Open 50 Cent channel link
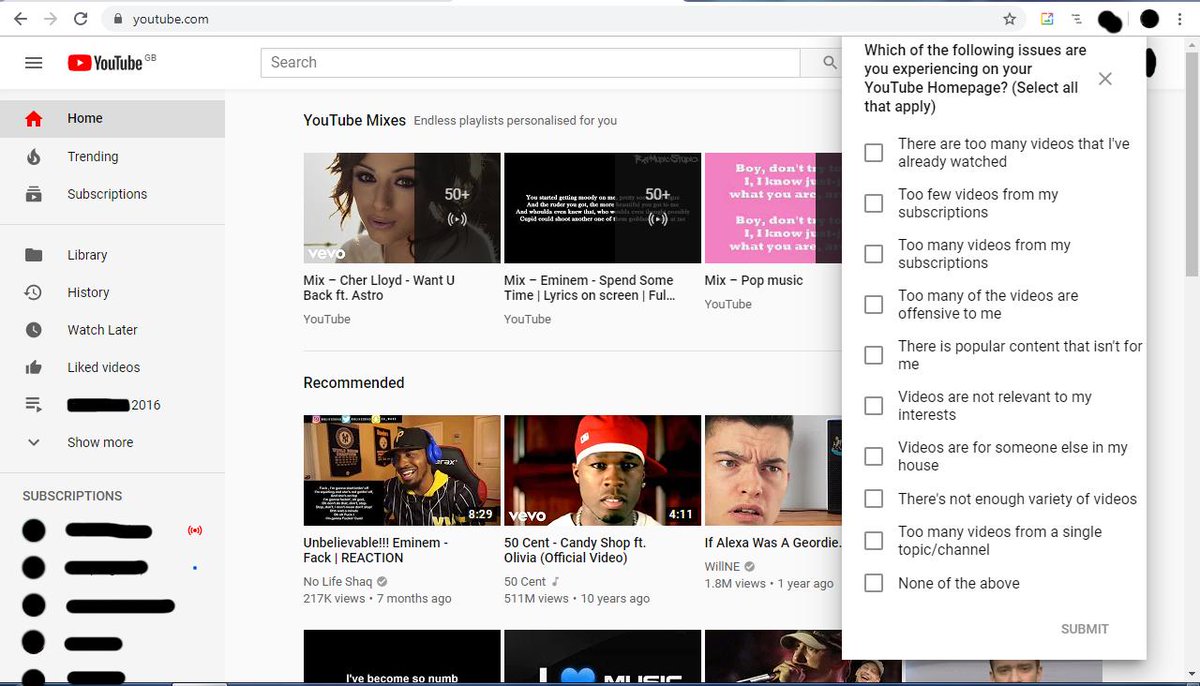Viewport: 1200px width, 686px height. [x=525, y=582]
